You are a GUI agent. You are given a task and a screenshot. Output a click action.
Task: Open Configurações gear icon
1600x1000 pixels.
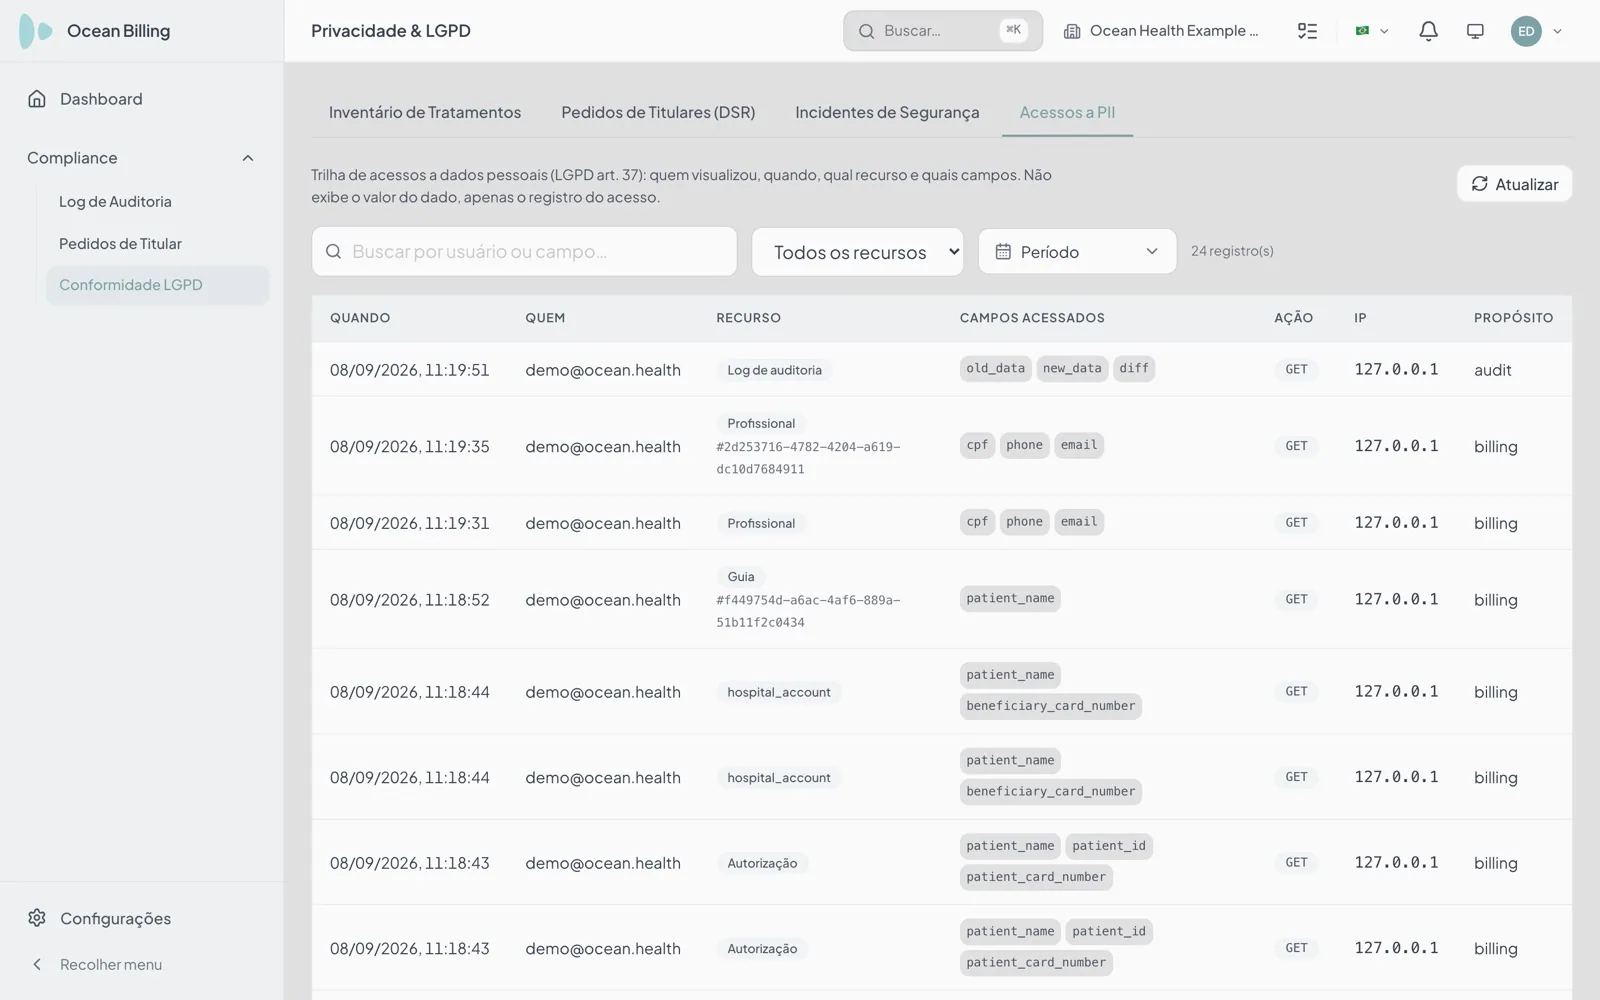point(37,918)
